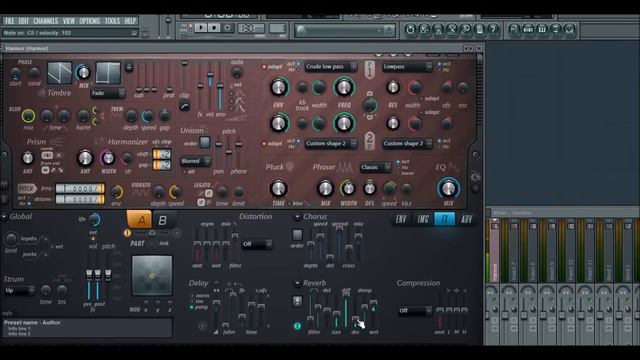The width and height of the screenshot is (640, 360).
Task: Switch to the IMG tab
Action: [x=423, y=219]
